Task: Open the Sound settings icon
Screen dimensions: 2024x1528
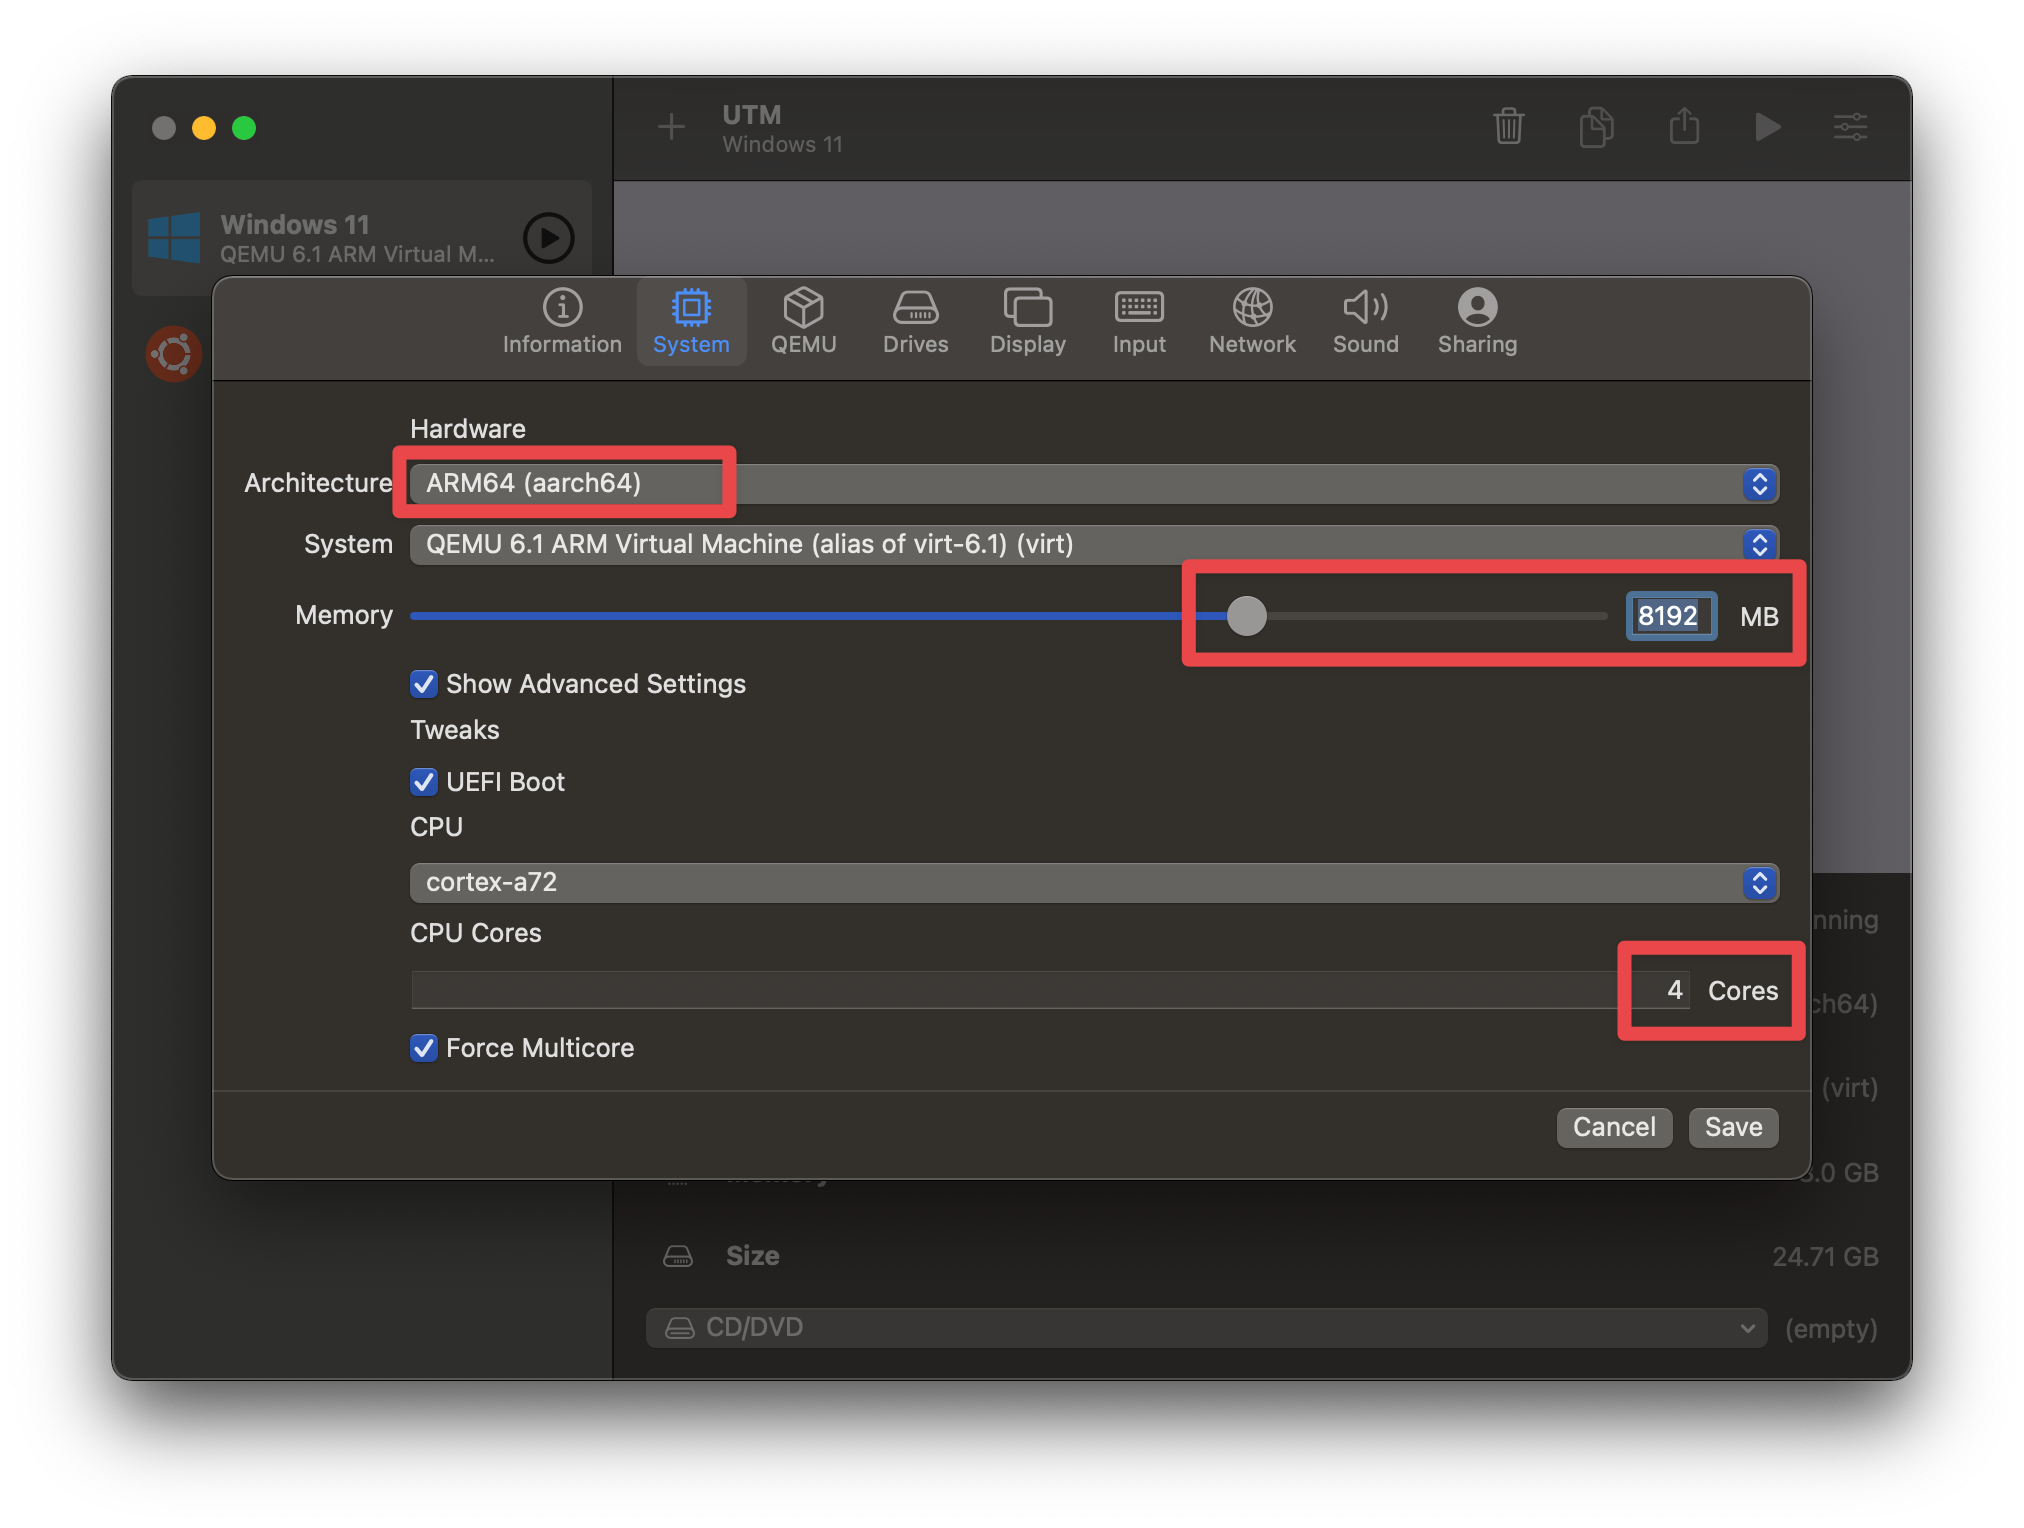Action: click(x=1365, y=320)
